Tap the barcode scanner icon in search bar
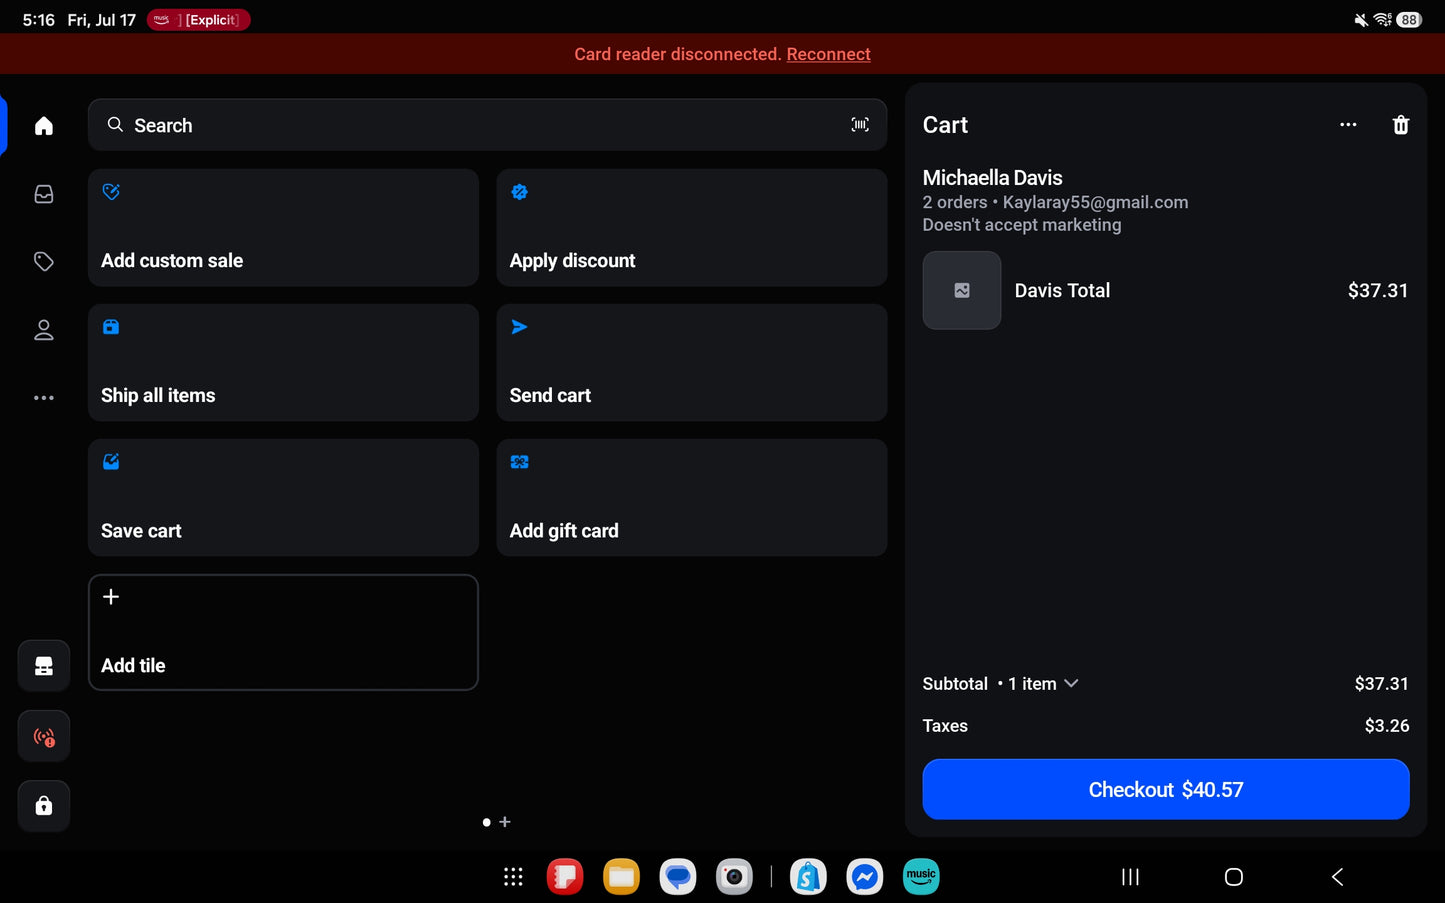 pos(860,125)
